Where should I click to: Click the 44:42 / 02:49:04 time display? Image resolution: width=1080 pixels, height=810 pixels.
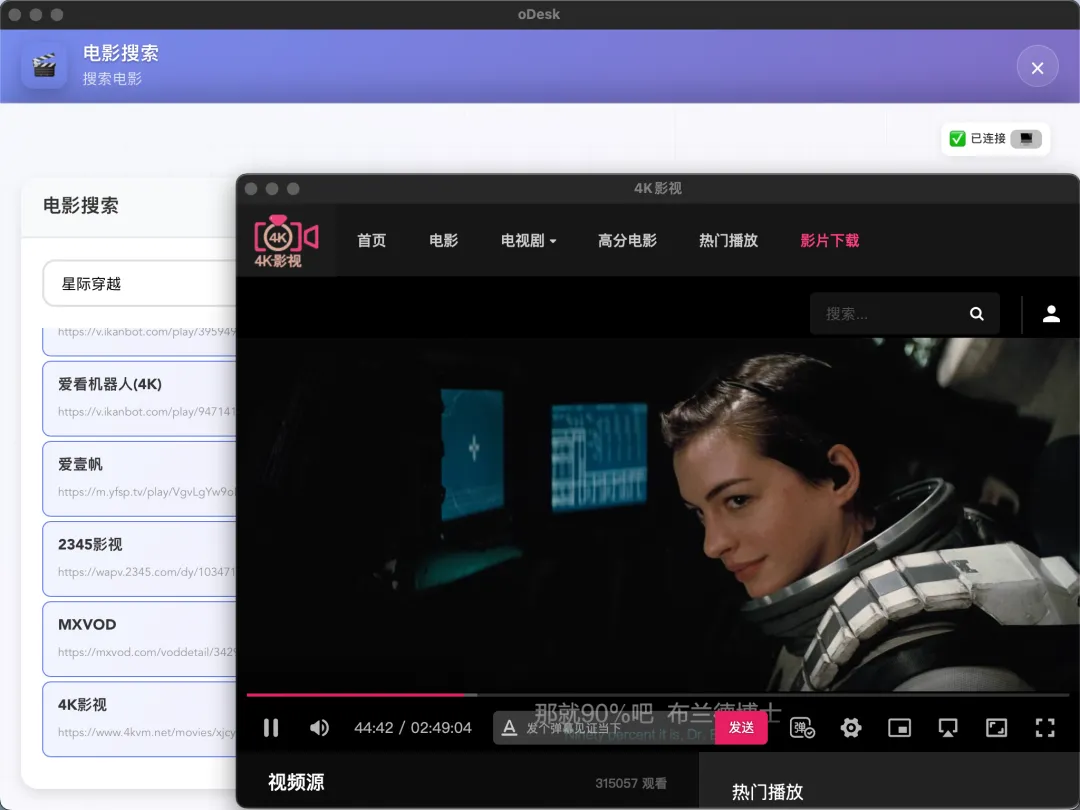(x=413, y=727)
